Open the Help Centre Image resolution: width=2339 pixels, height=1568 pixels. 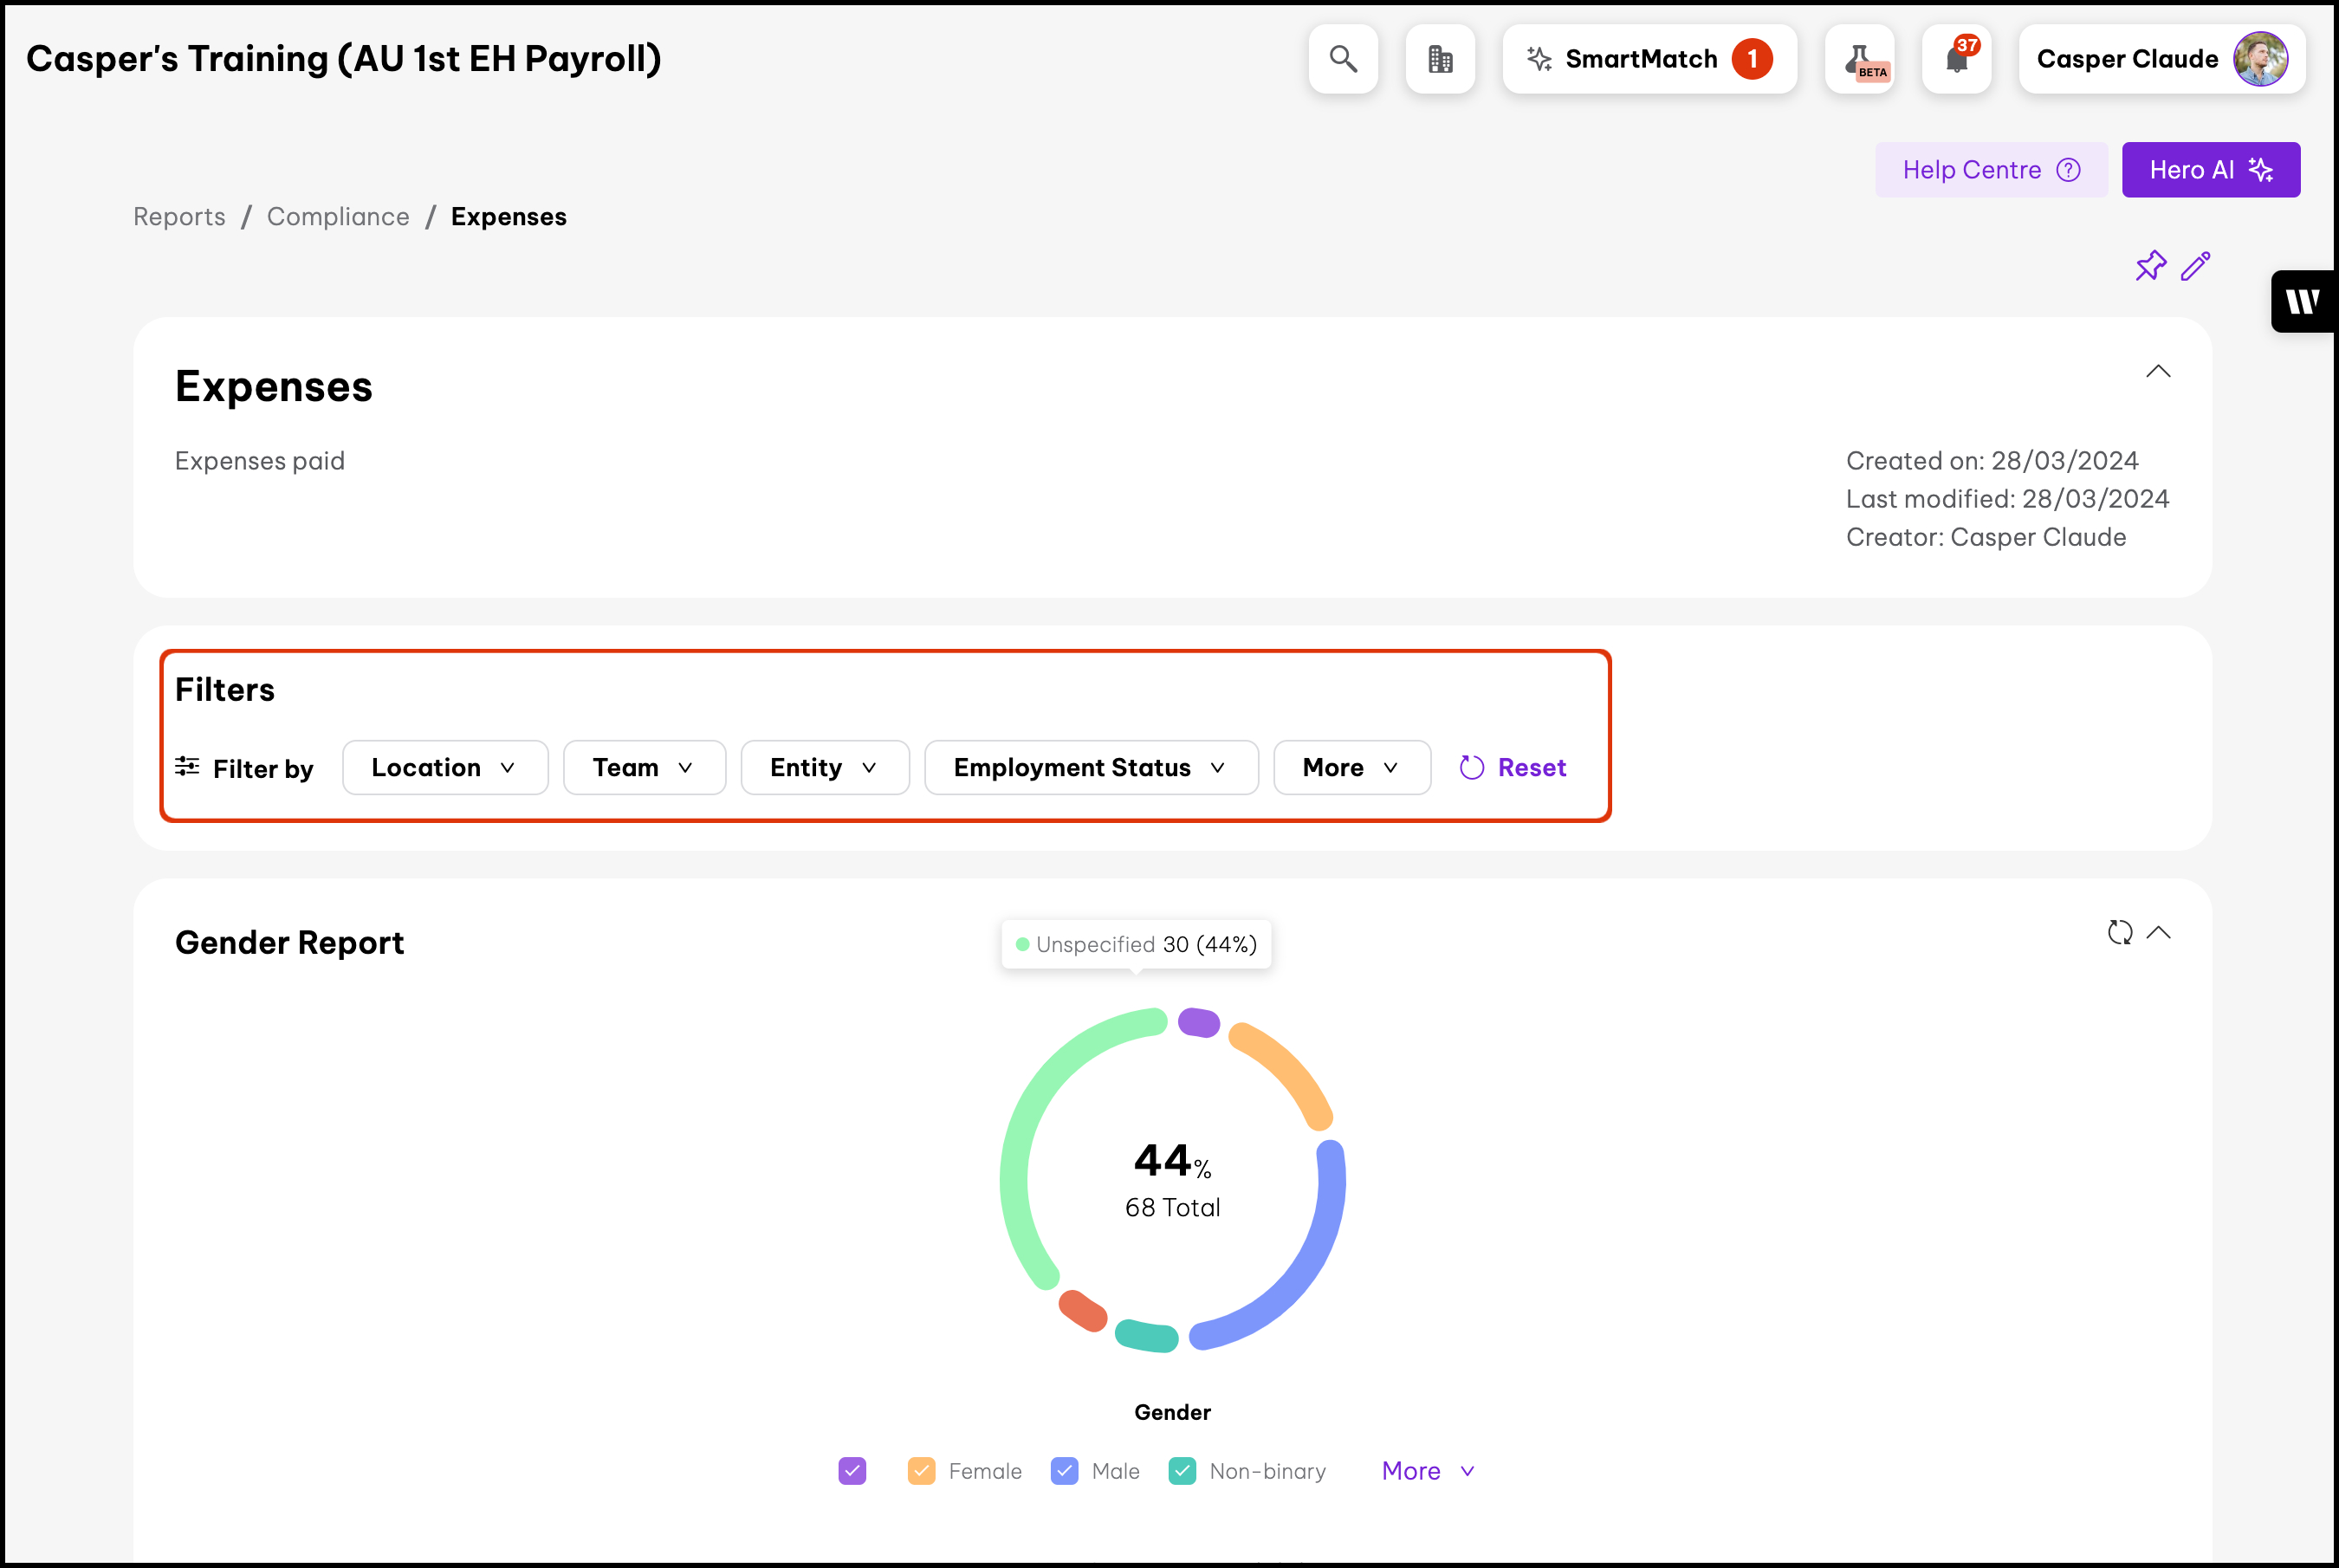click(1990, 170)
